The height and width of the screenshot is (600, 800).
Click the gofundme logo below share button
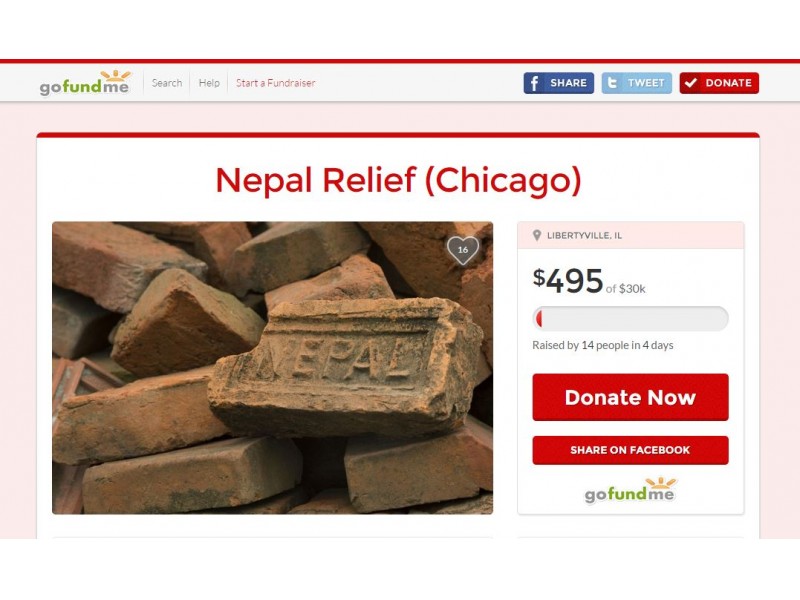click(631, 491)
